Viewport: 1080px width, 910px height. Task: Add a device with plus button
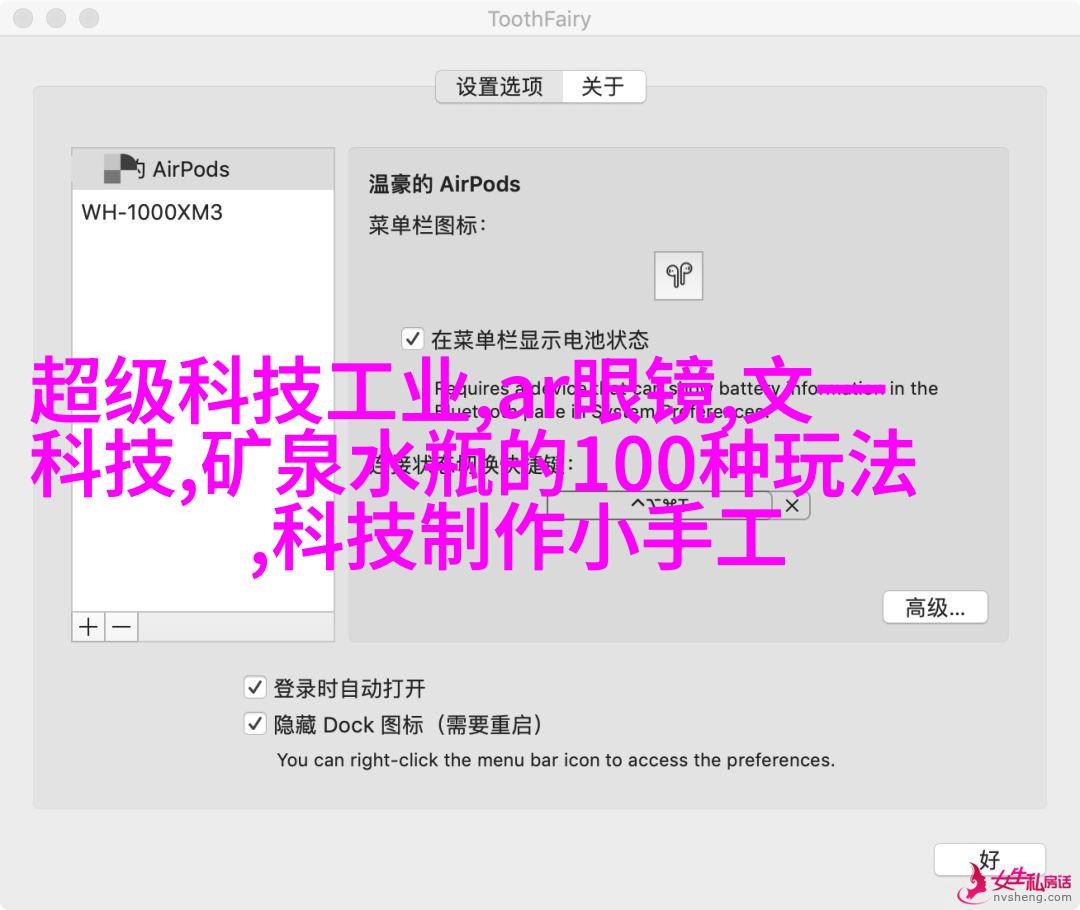tap(88, 627)
